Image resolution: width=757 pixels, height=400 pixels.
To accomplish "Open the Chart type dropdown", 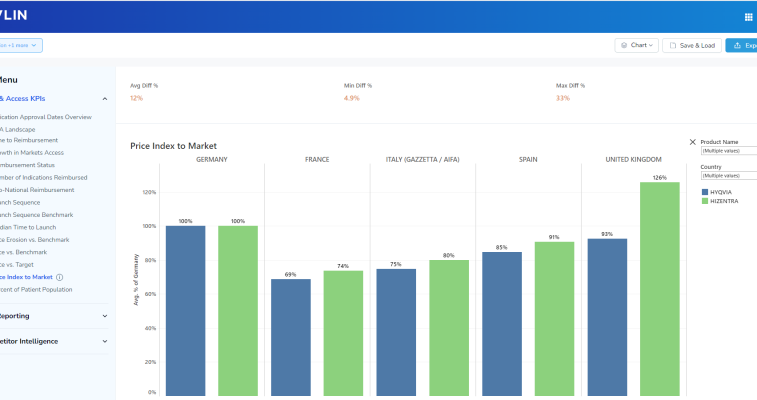I will point(637,45).
